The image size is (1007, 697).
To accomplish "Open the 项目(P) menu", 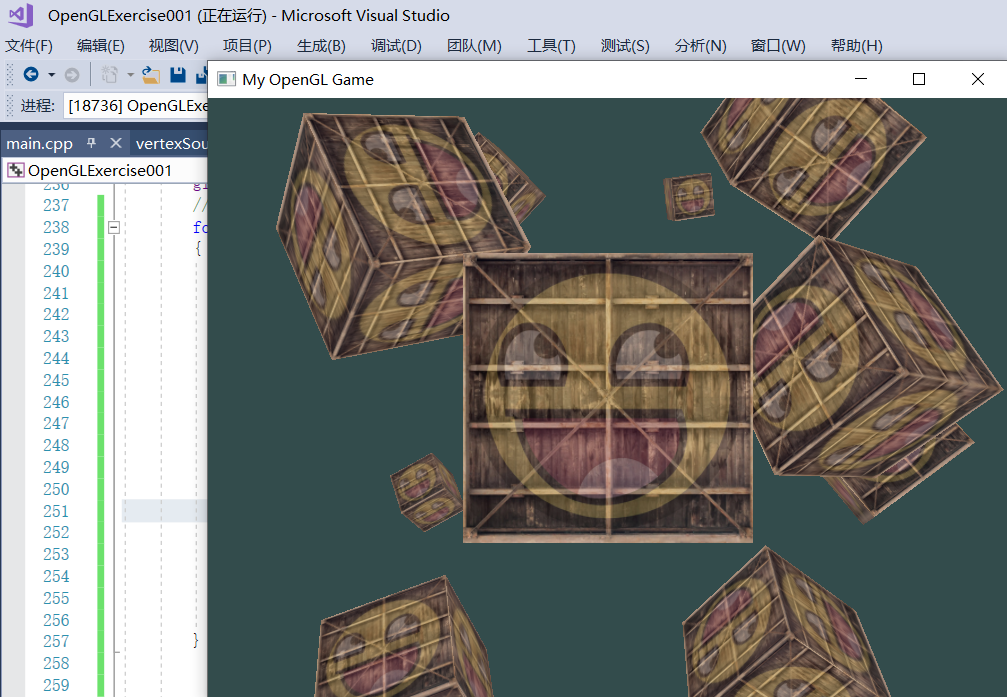I will click(247, 46).
